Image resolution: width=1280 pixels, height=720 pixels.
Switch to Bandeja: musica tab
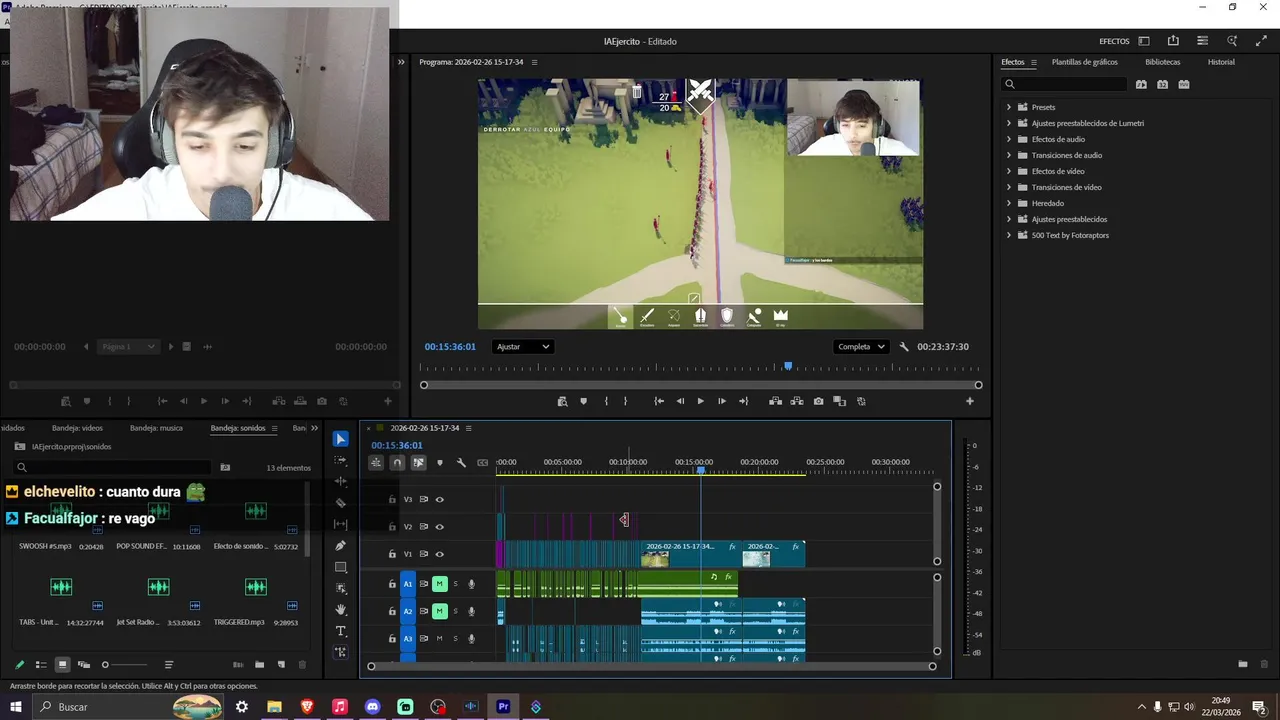pos(156,428)
